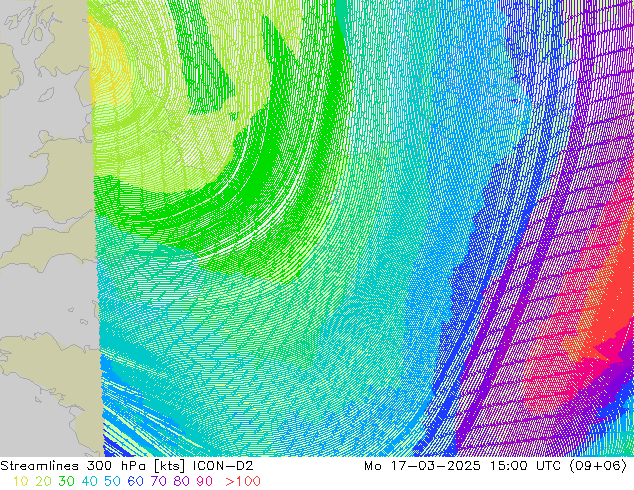Click the green '30' knots legend value
Screen dimensions: 634x490
pos(66,481)
